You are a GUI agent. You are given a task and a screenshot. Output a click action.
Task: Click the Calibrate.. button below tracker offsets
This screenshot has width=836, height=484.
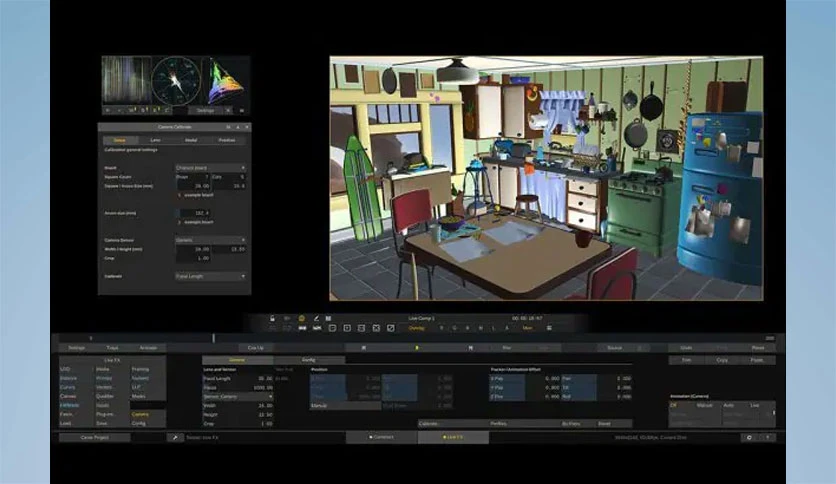pyautogui.click(x=453, y=424)
